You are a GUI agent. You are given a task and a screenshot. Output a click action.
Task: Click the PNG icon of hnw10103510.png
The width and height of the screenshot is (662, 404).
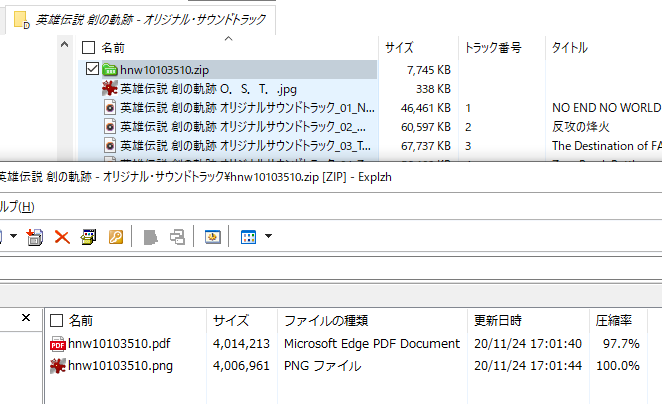point(58,366)
